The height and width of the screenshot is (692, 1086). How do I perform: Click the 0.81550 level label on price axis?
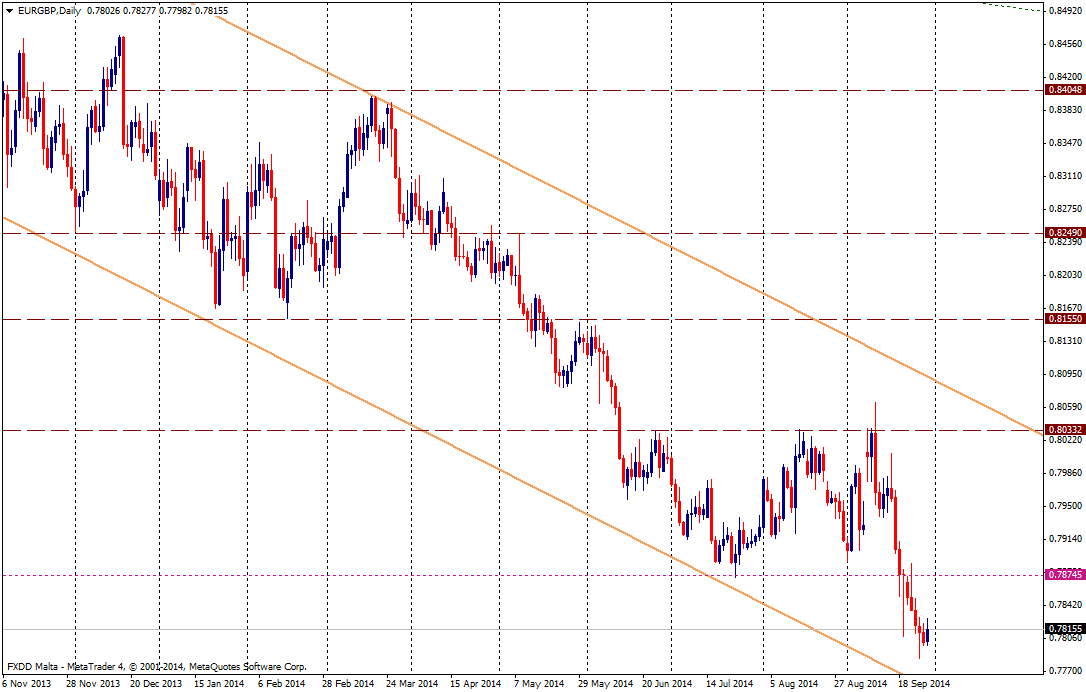tap(1063, 319)
